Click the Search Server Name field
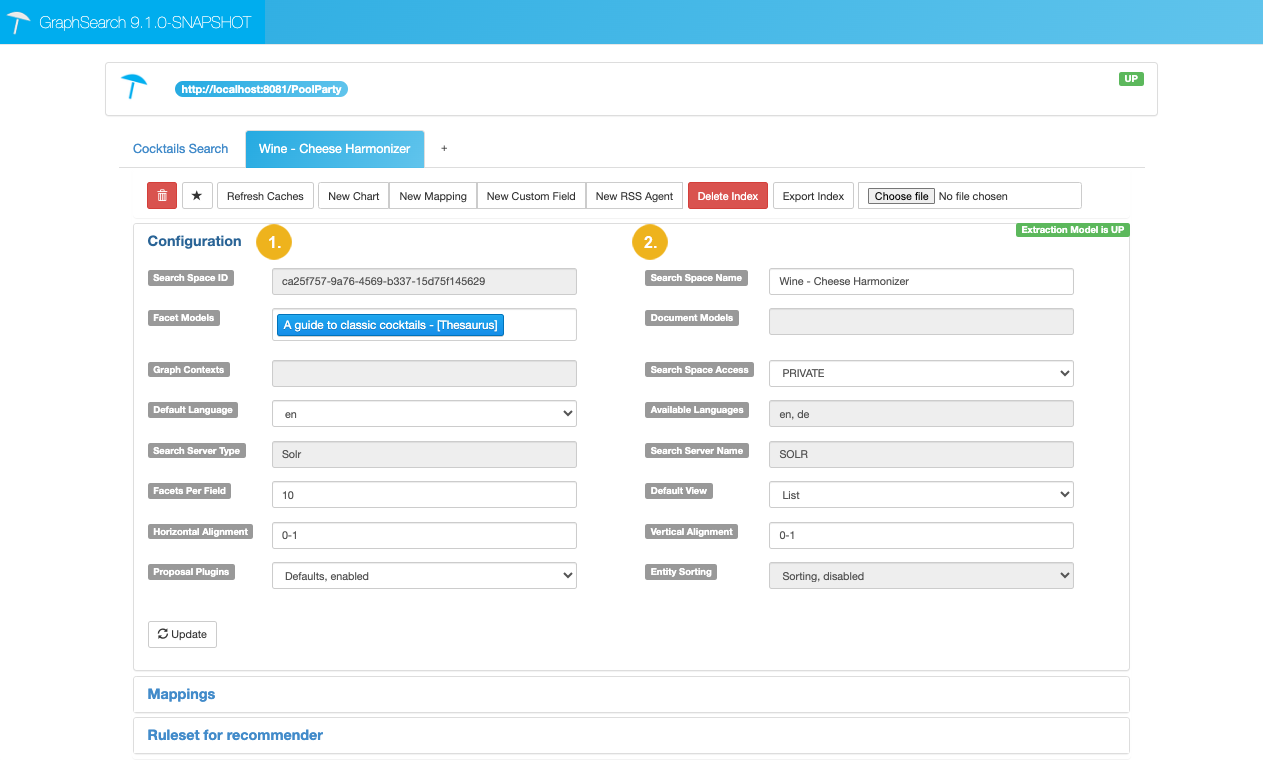The height and width of the screenshot is (760, 1263). 921,454
